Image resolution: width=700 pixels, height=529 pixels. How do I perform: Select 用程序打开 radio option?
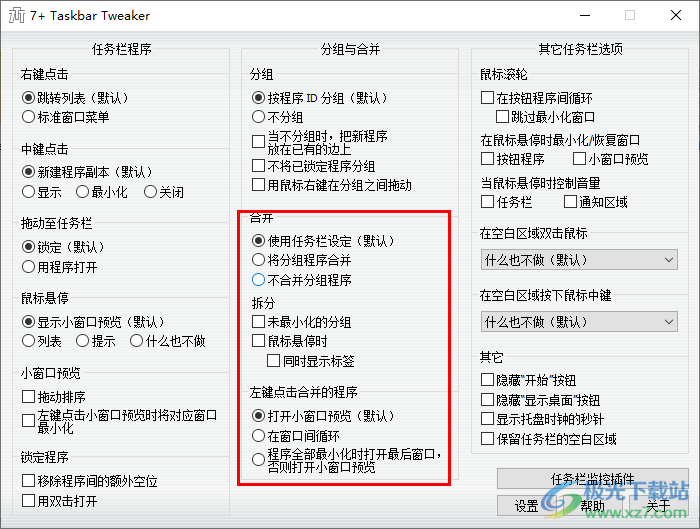pos(28,267)
